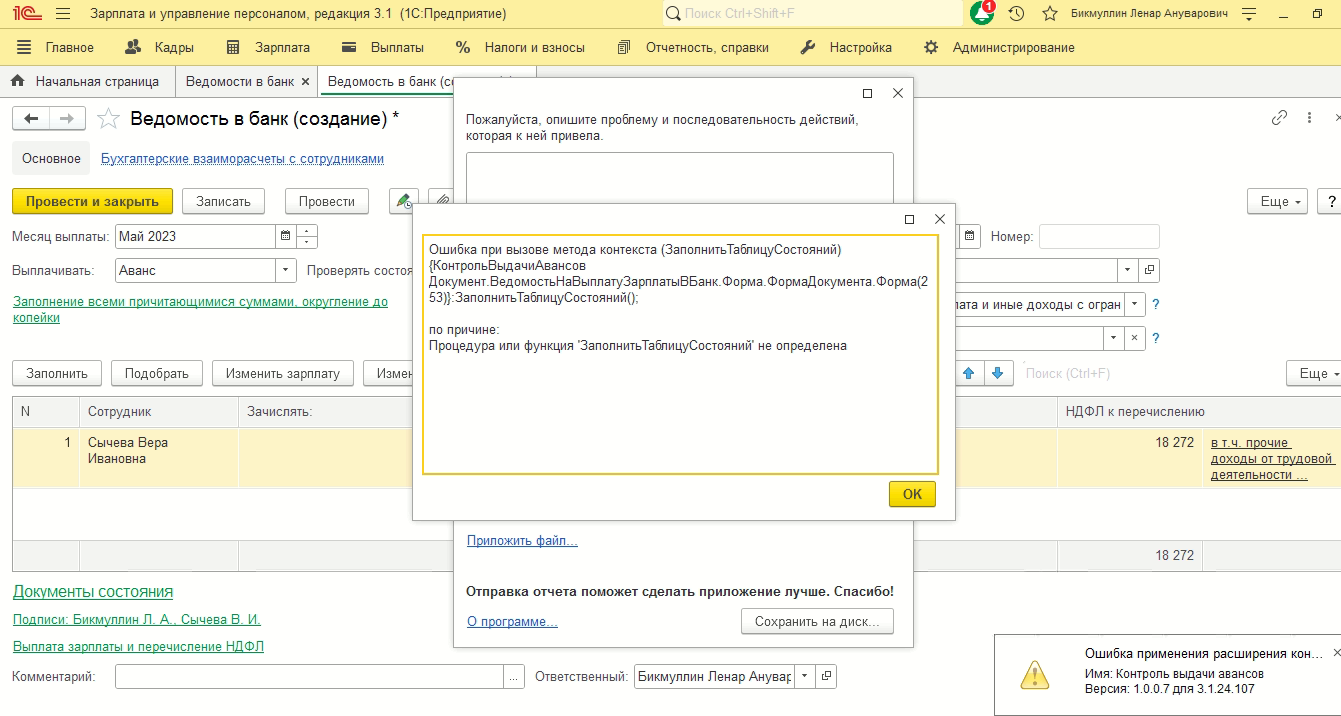Expand dropdown of the field with open-form icon

(x=1128, y=271)
